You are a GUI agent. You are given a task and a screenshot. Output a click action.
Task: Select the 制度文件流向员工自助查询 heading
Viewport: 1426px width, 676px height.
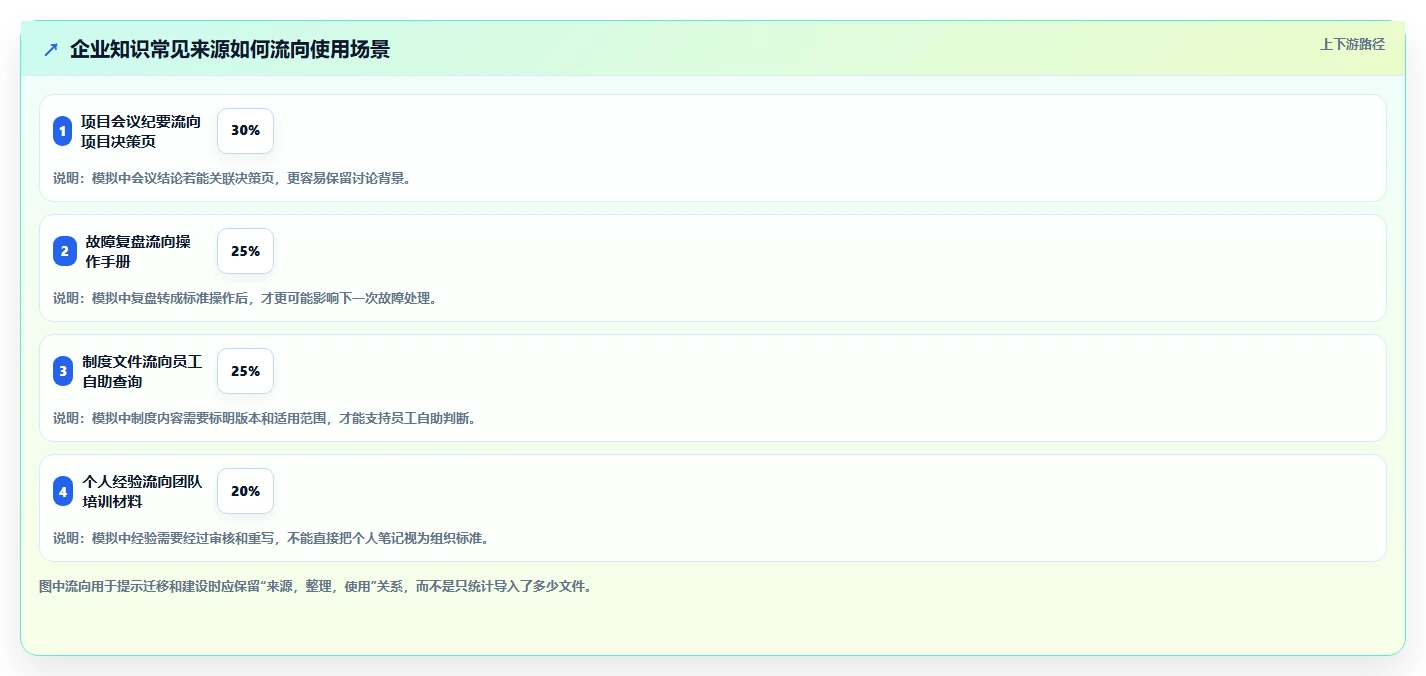pyautogui.click(x=142, y=371)
